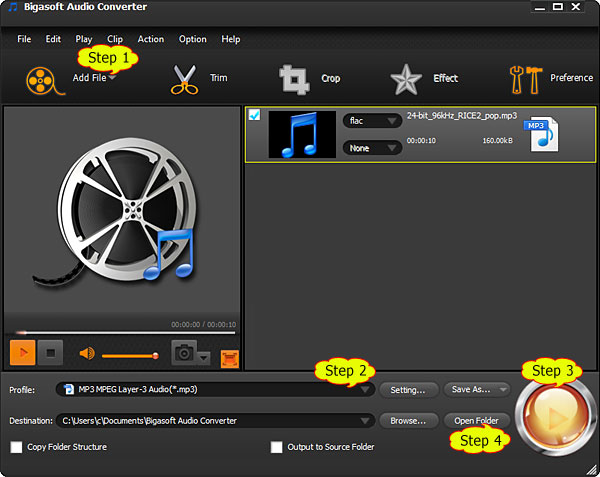Click the MP3 output format file icon

click(541, 135)
